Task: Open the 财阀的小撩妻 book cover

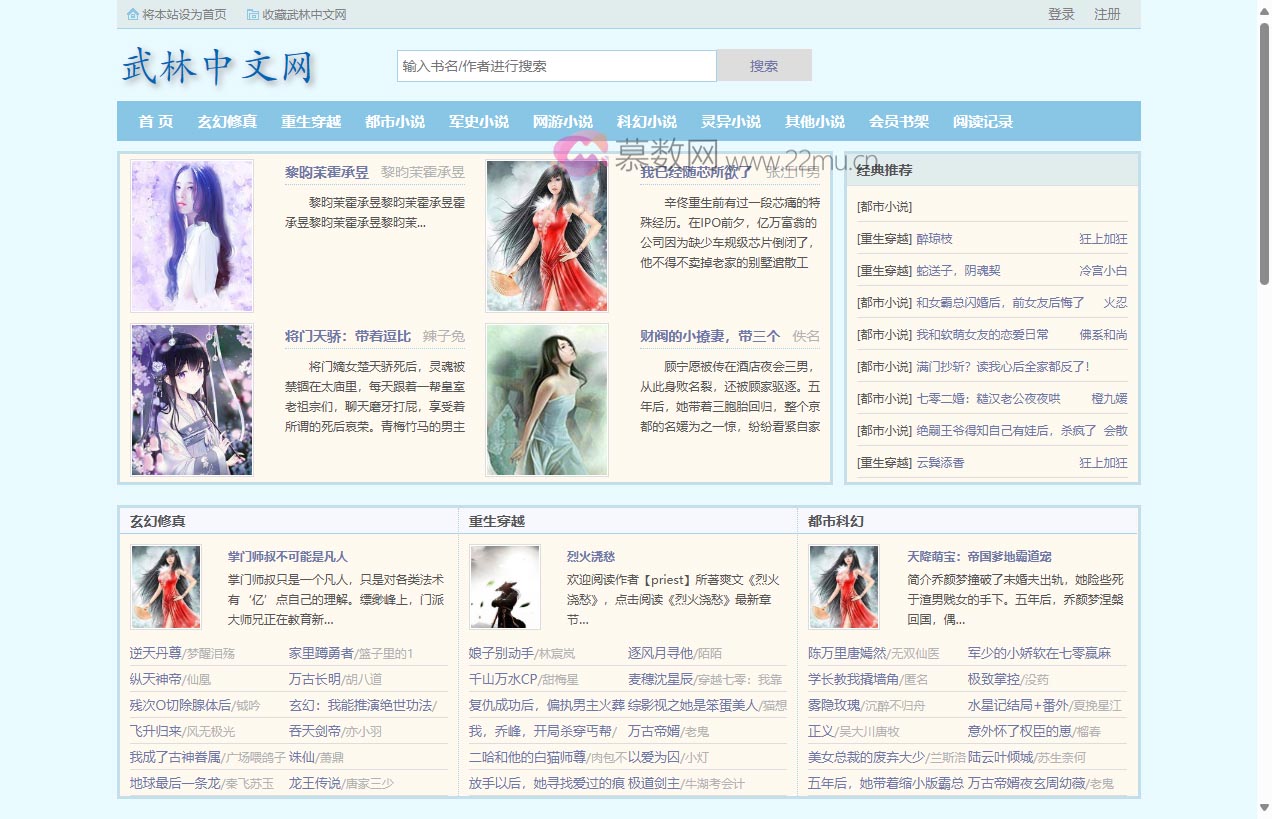Action: click(x=547, y=400)
